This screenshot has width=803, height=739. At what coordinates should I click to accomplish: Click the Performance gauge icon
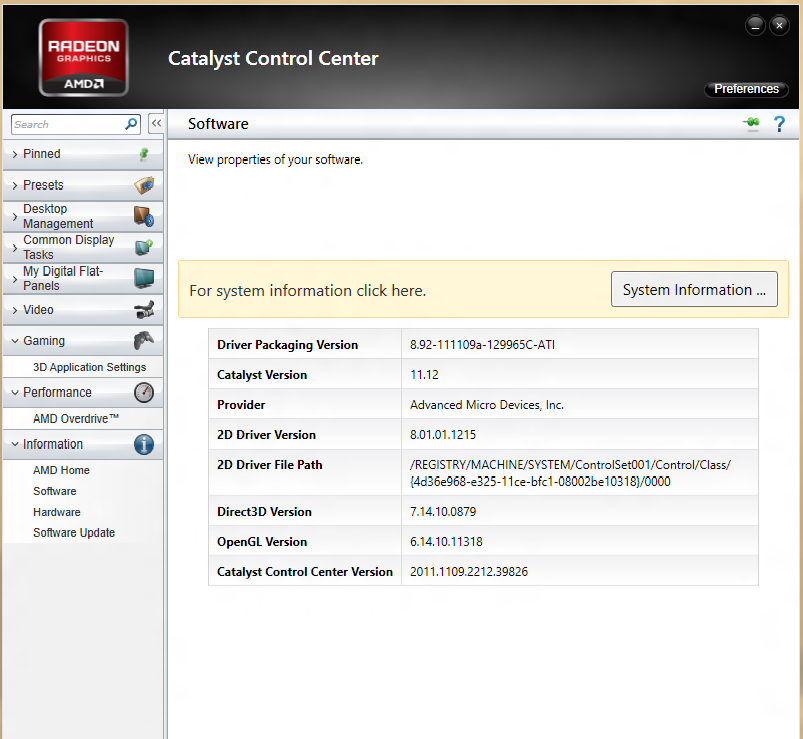144,392
